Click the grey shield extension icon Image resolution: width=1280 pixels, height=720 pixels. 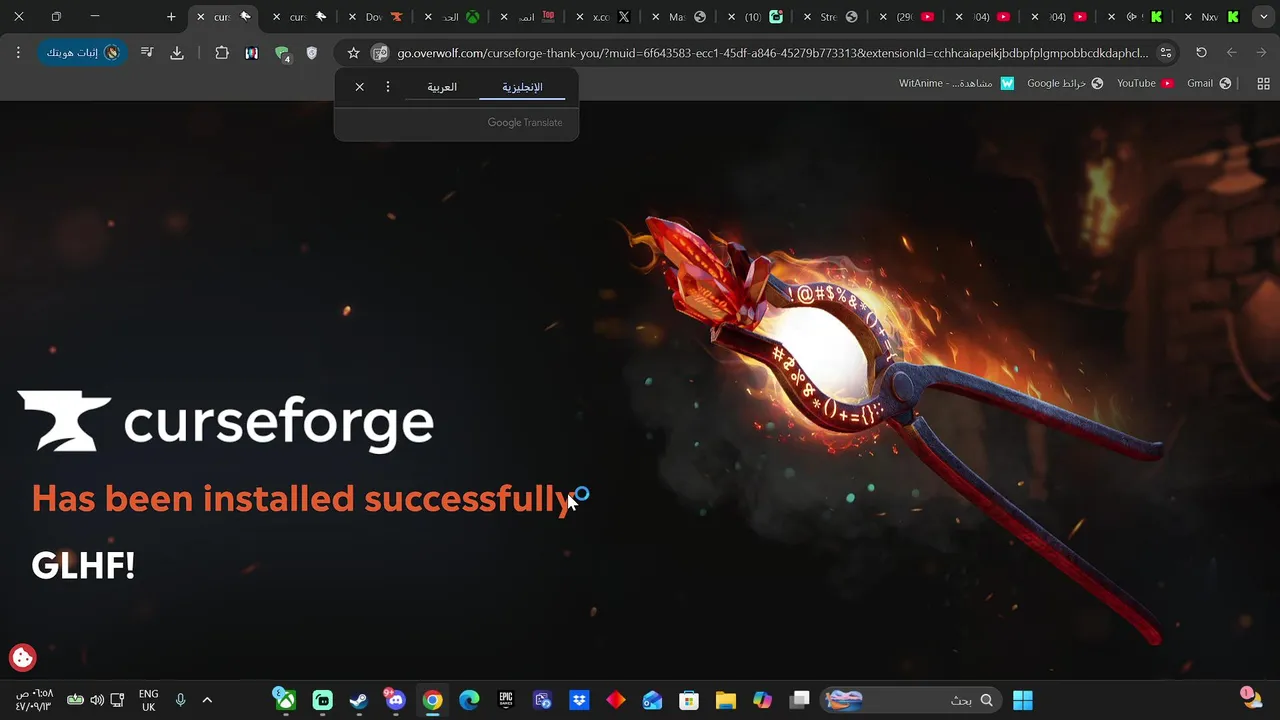point(312,53)
